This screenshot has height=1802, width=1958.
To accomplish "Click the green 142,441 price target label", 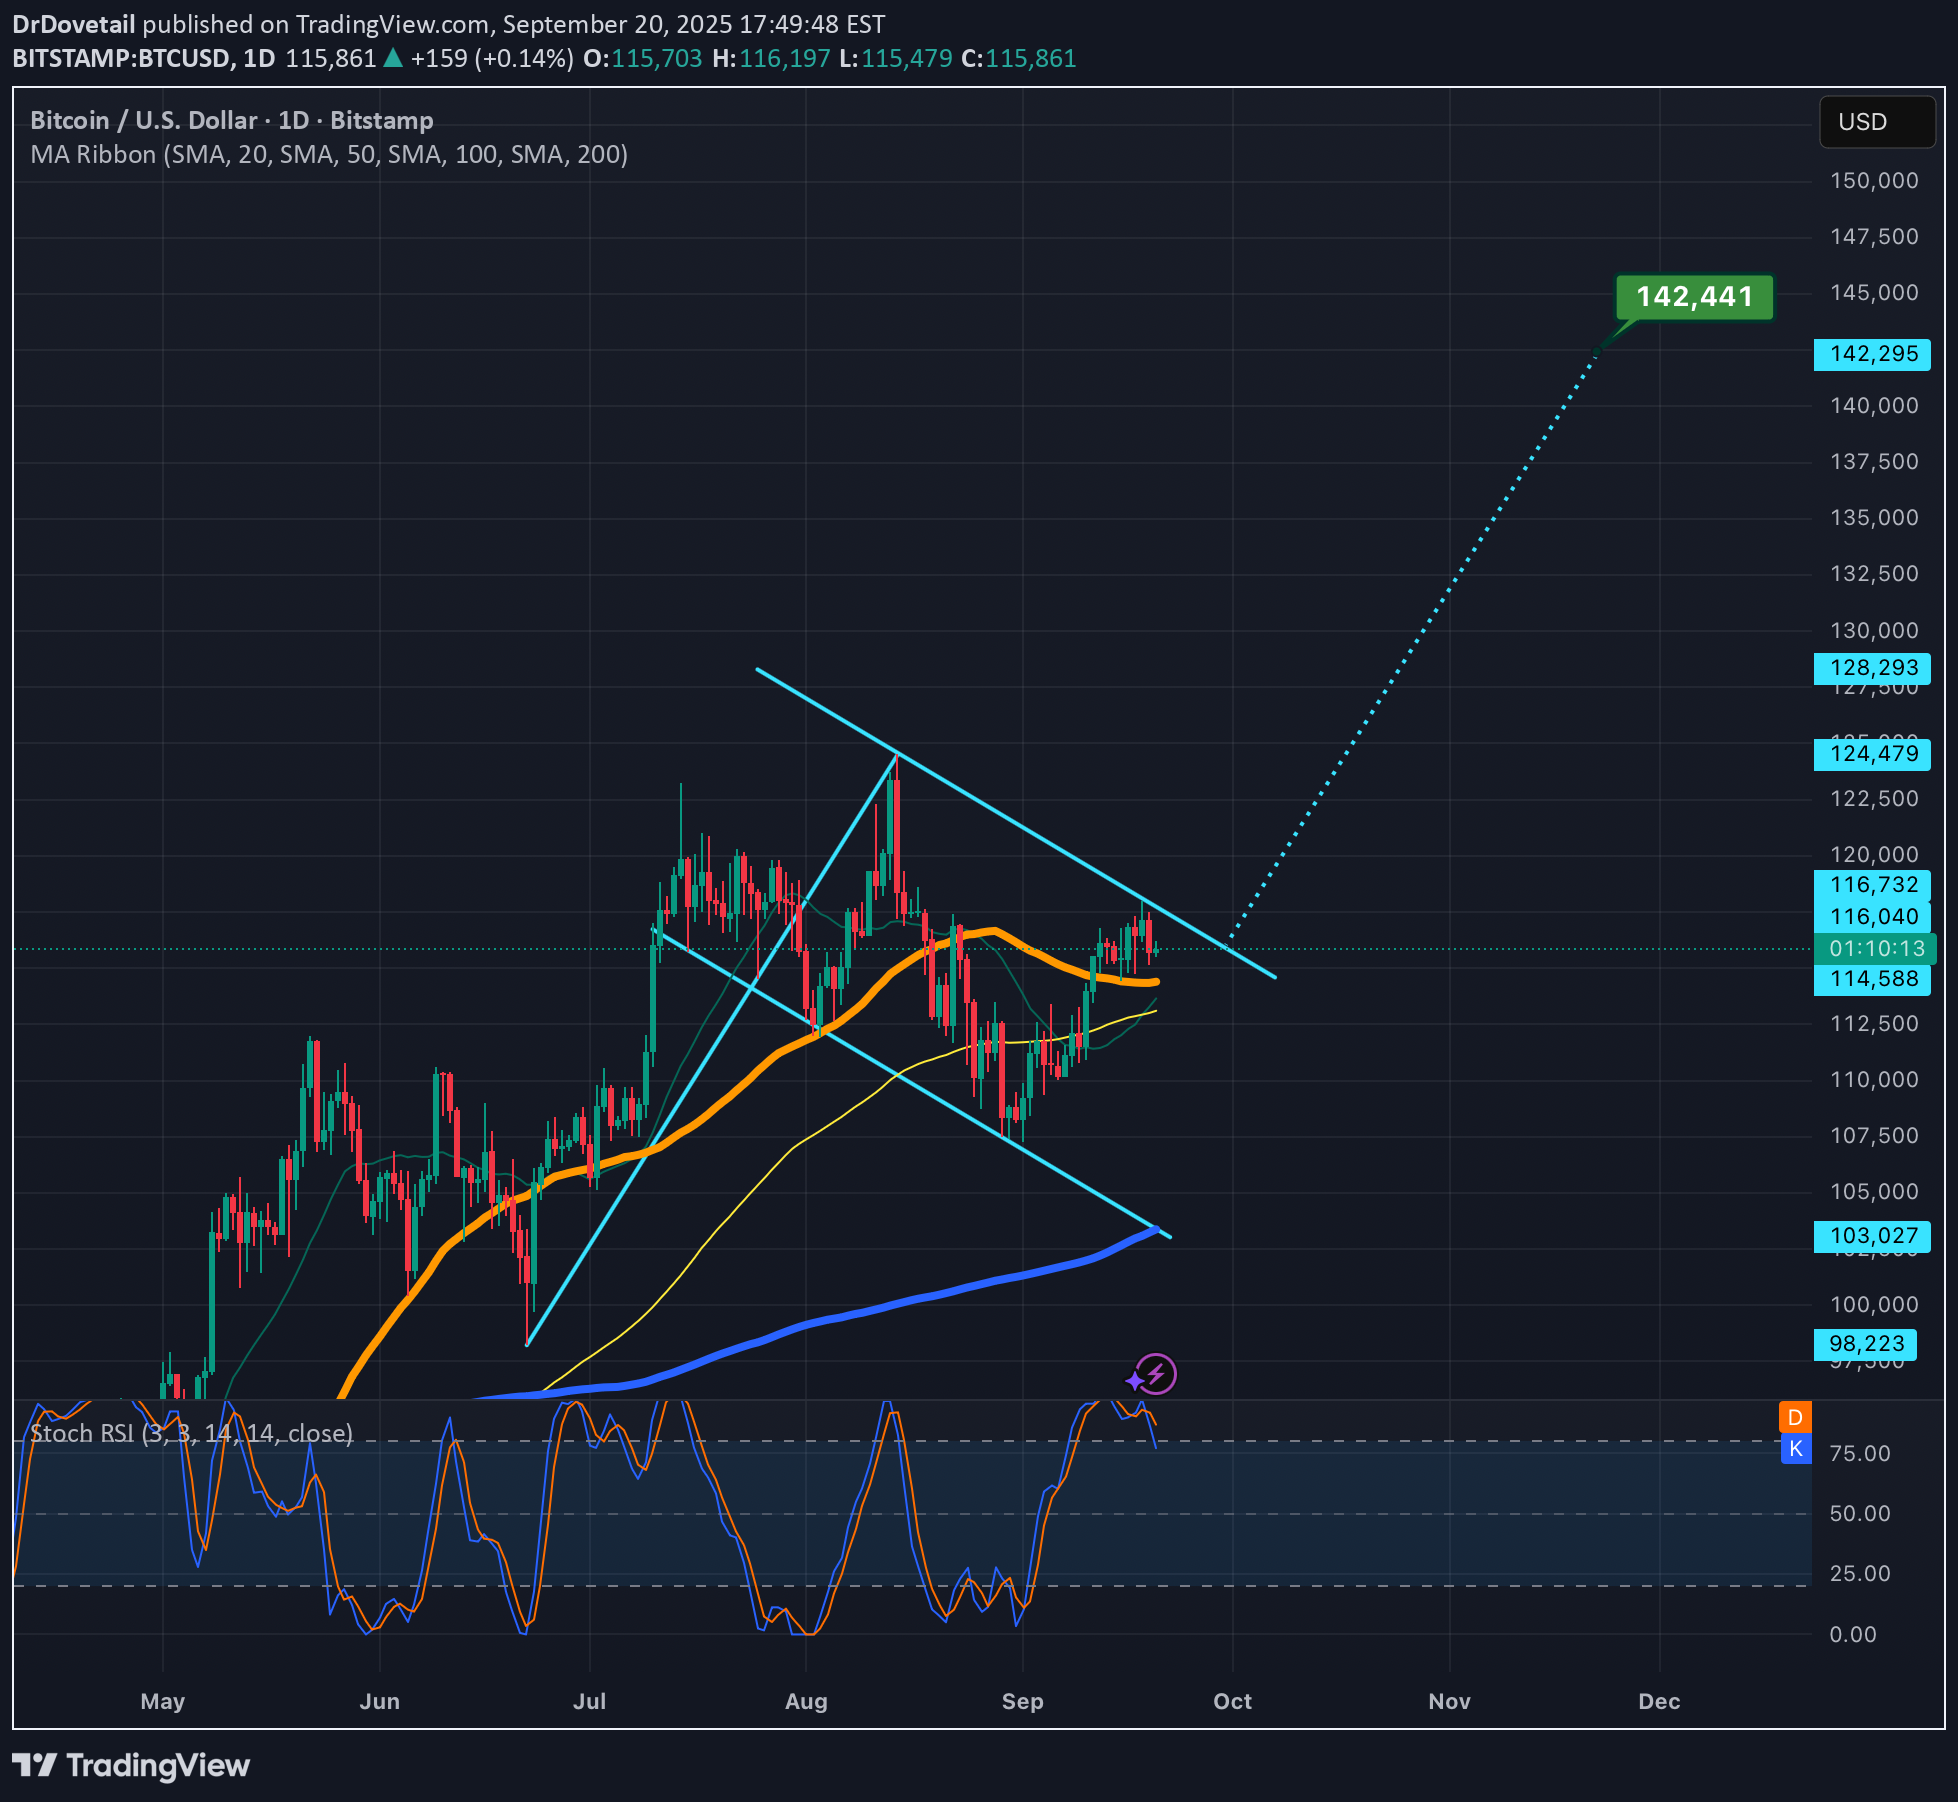I will click(x=1694, y=297).
